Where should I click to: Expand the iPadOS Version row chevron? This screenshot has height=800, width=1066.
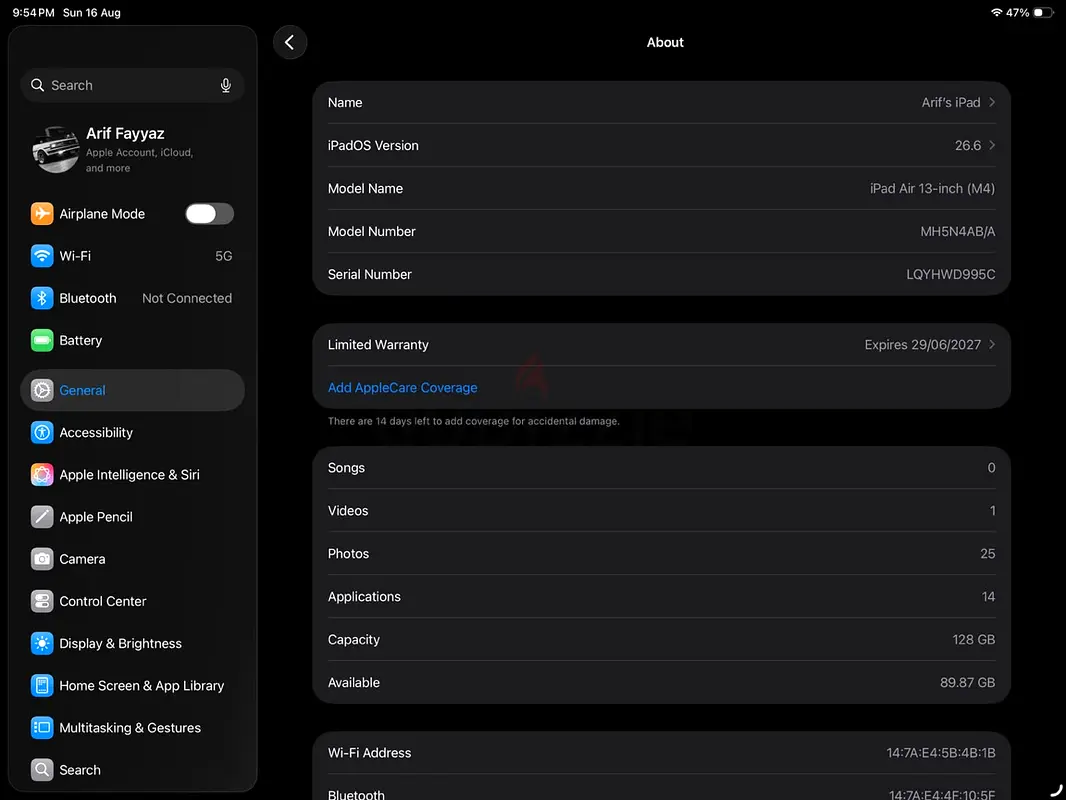[992, 145]
